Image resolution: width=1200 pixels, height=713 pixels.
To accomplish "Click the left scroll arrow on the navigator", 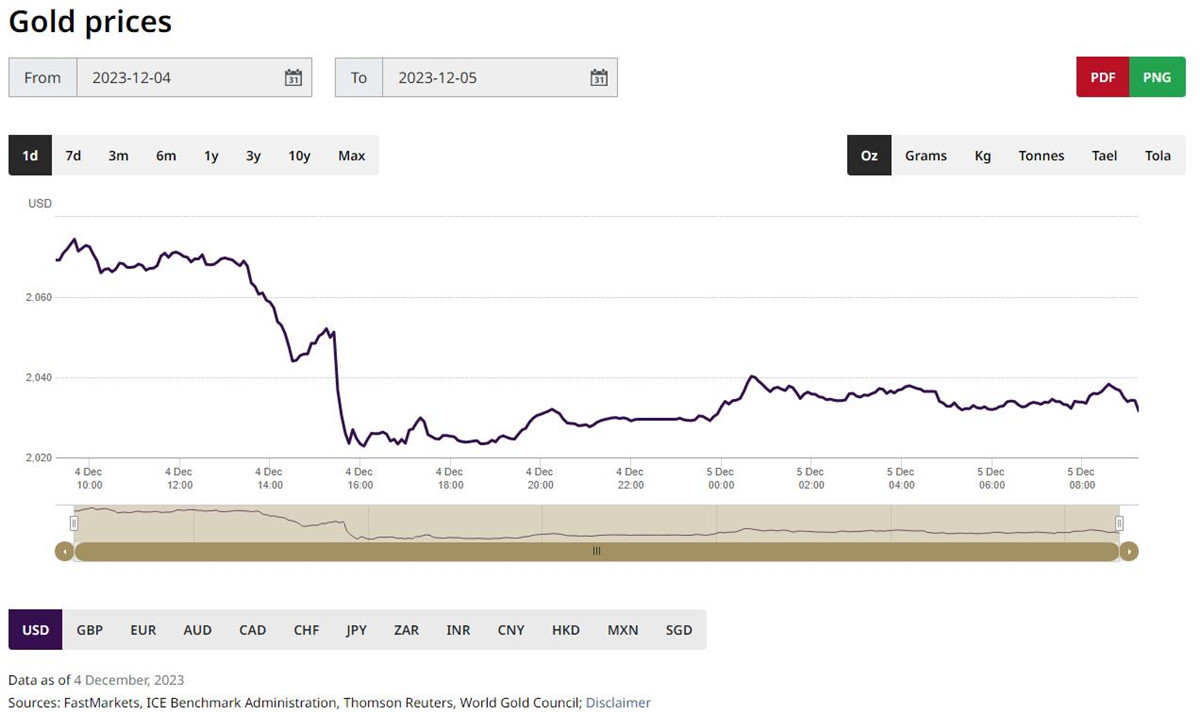I will (64, 551).
